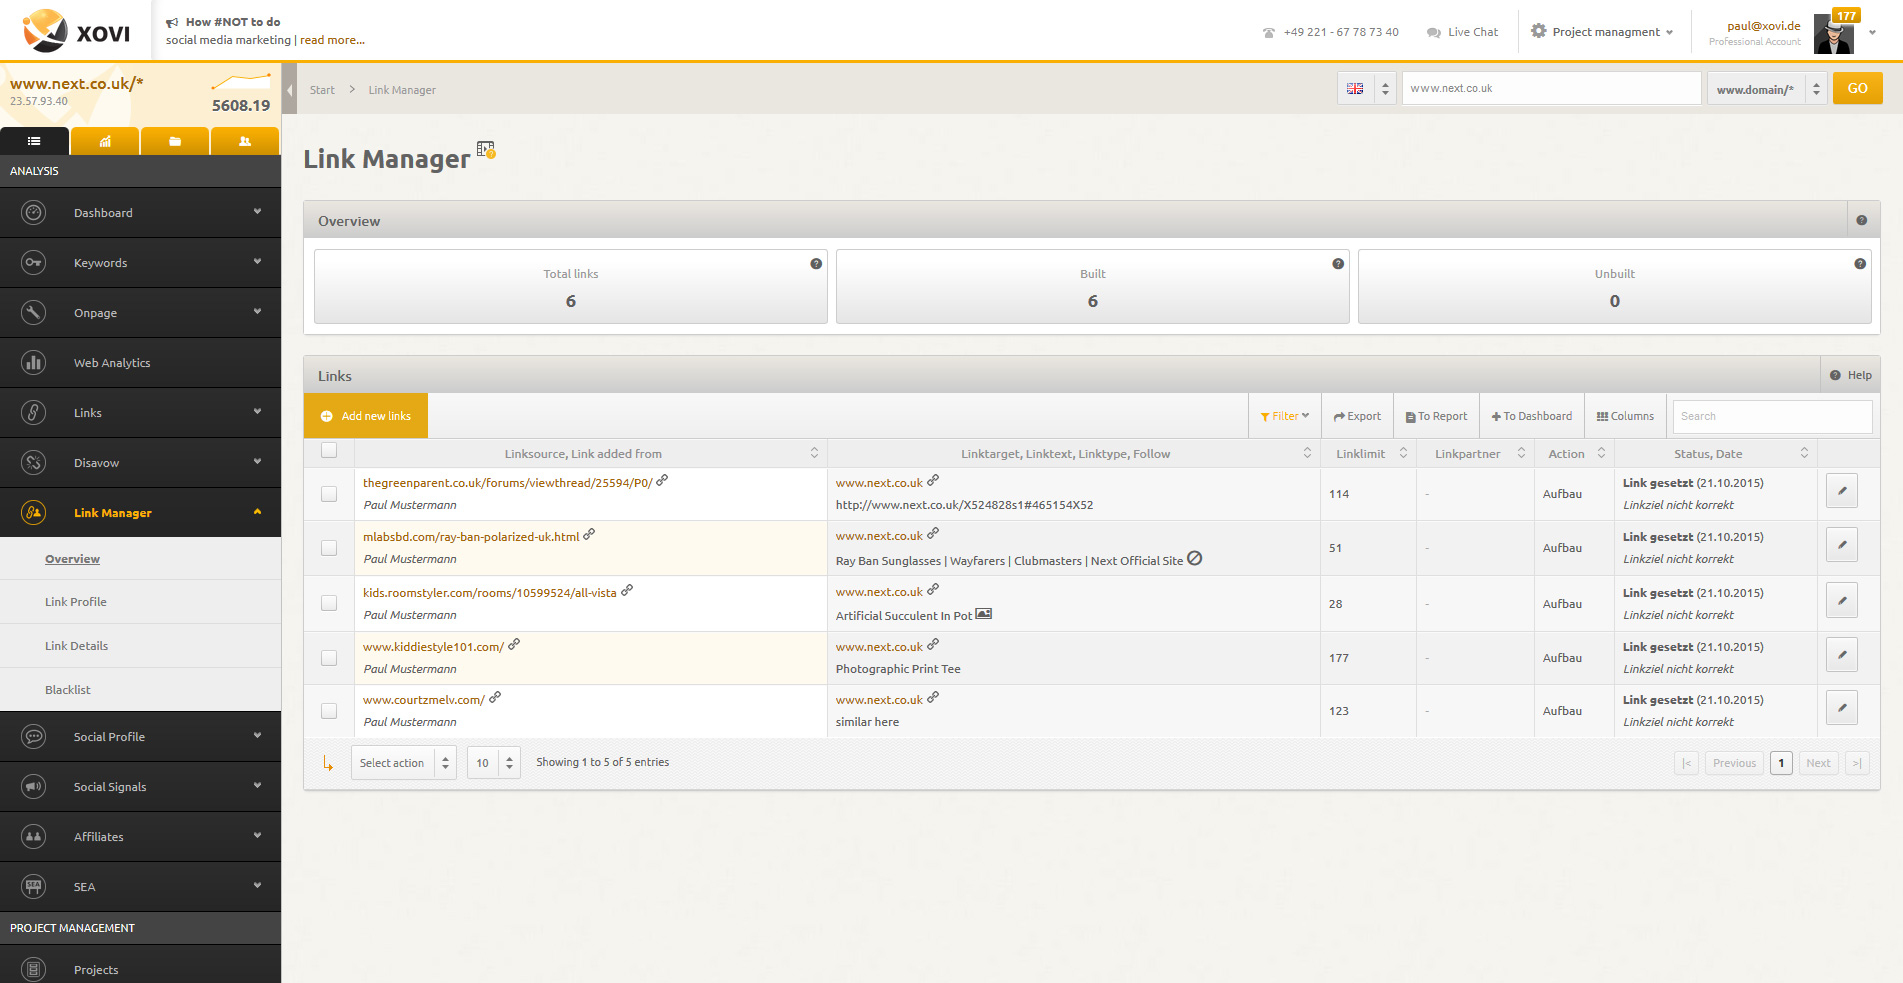Click the Export button
Image resolution: width=1903 pixels, height=983 pixels.
tap(1357, 416)
